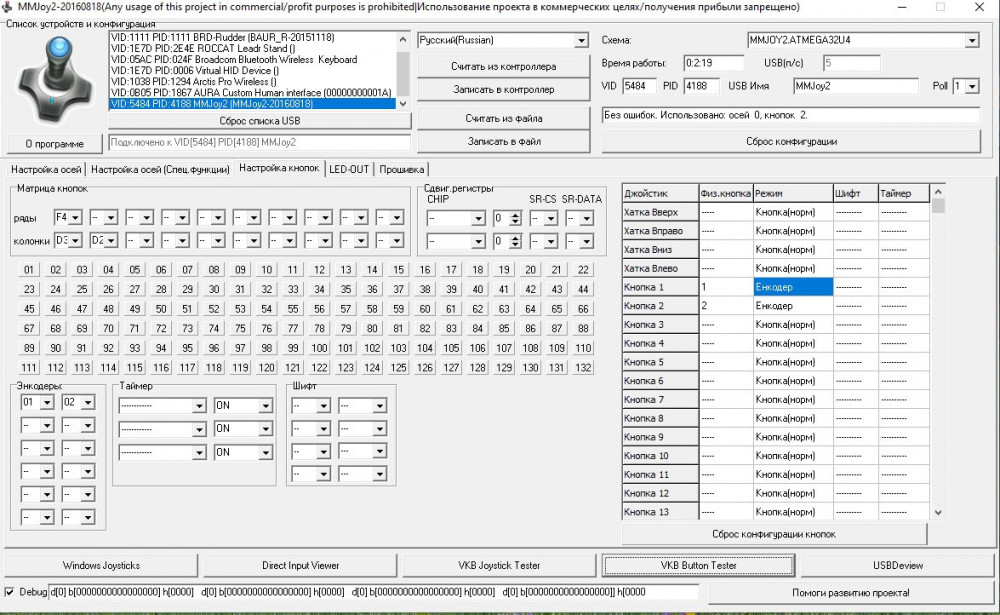This screenshot has width=1000, height=615.
Task: Open the Прошивка tab
Action: 403,169
